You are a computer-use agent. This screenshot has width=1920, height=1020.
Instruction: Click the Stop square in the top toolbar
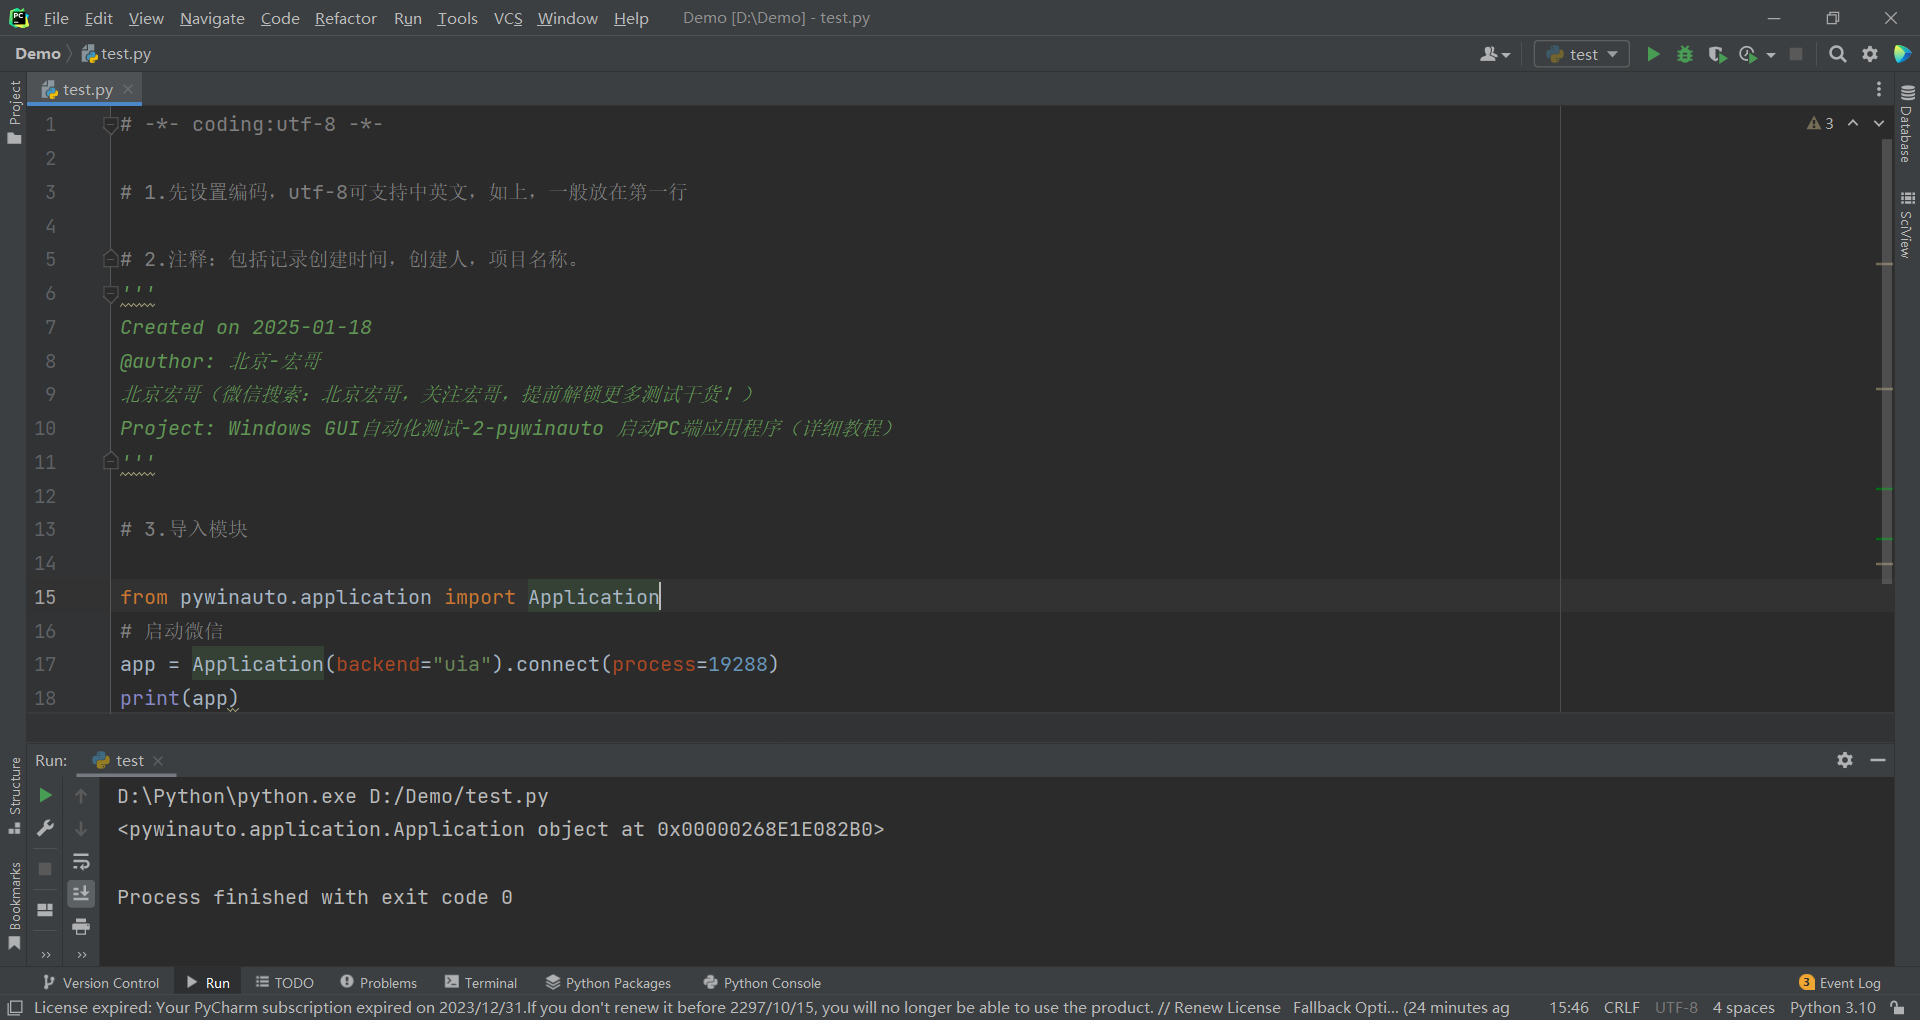tap(1796, 54)
